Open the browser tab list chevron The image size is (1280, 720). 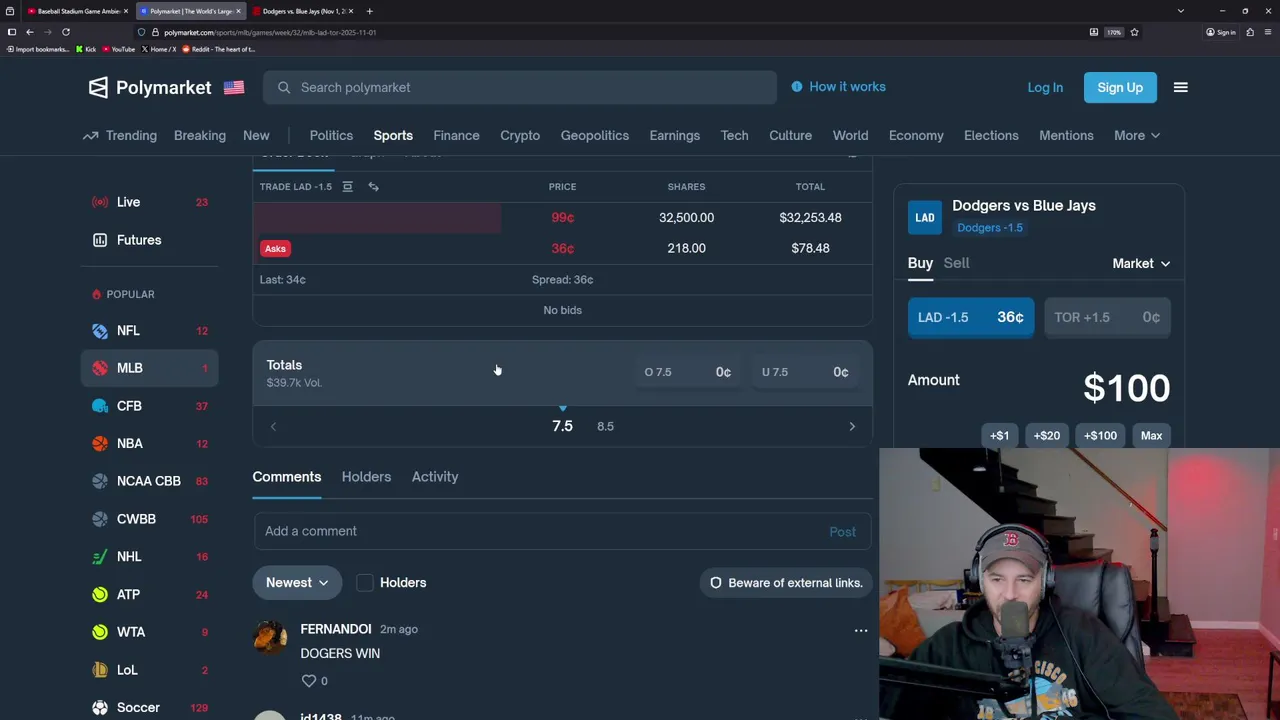pos(1180,11)
